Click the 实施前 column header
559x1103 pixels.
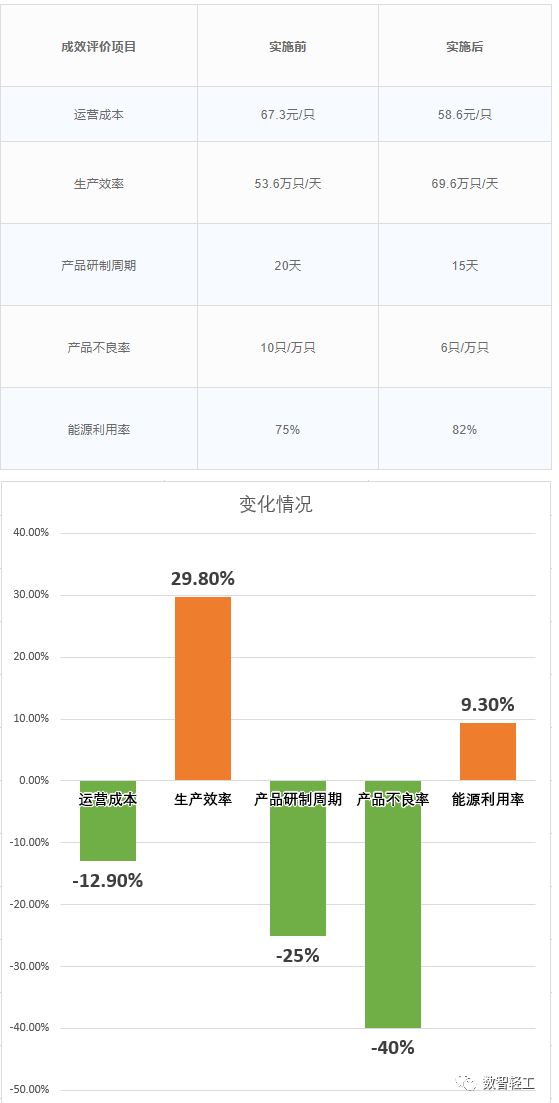point(288,47)
